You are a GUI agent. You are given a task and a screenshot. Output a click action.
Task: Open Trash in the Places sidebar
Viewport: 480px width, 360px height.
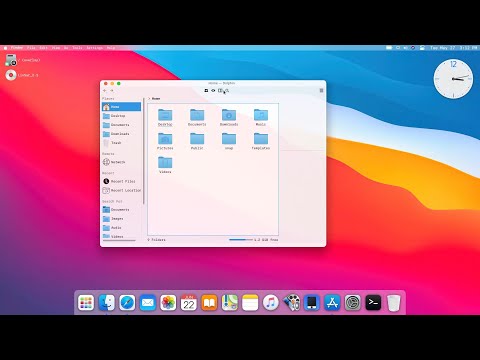[121, 143]
